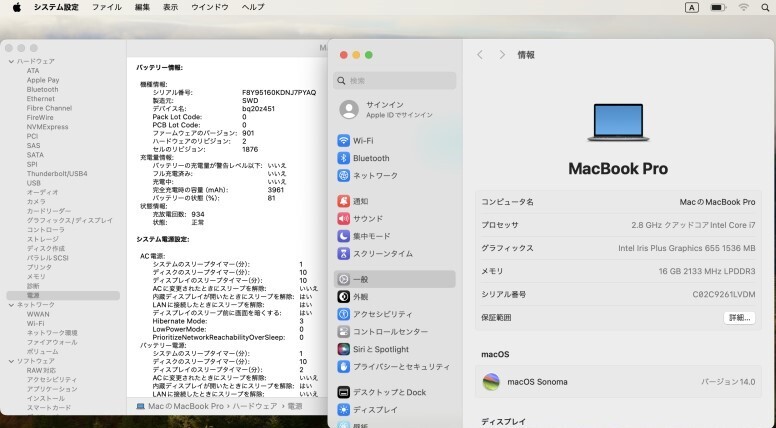Open the 編集 menu
This screenshot has height=428, width=776.
pos(142,7)
